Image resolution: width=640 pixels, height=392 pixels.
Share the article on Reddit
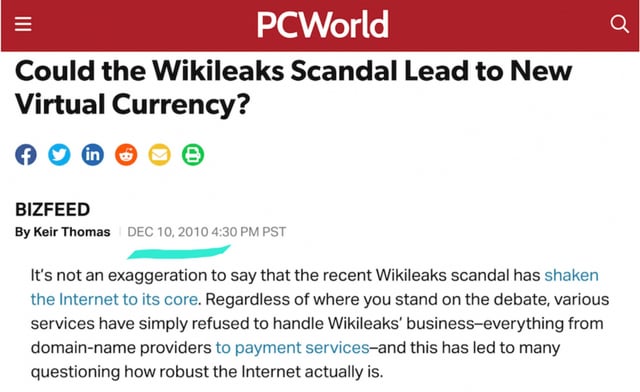click(x=126, y=155)
